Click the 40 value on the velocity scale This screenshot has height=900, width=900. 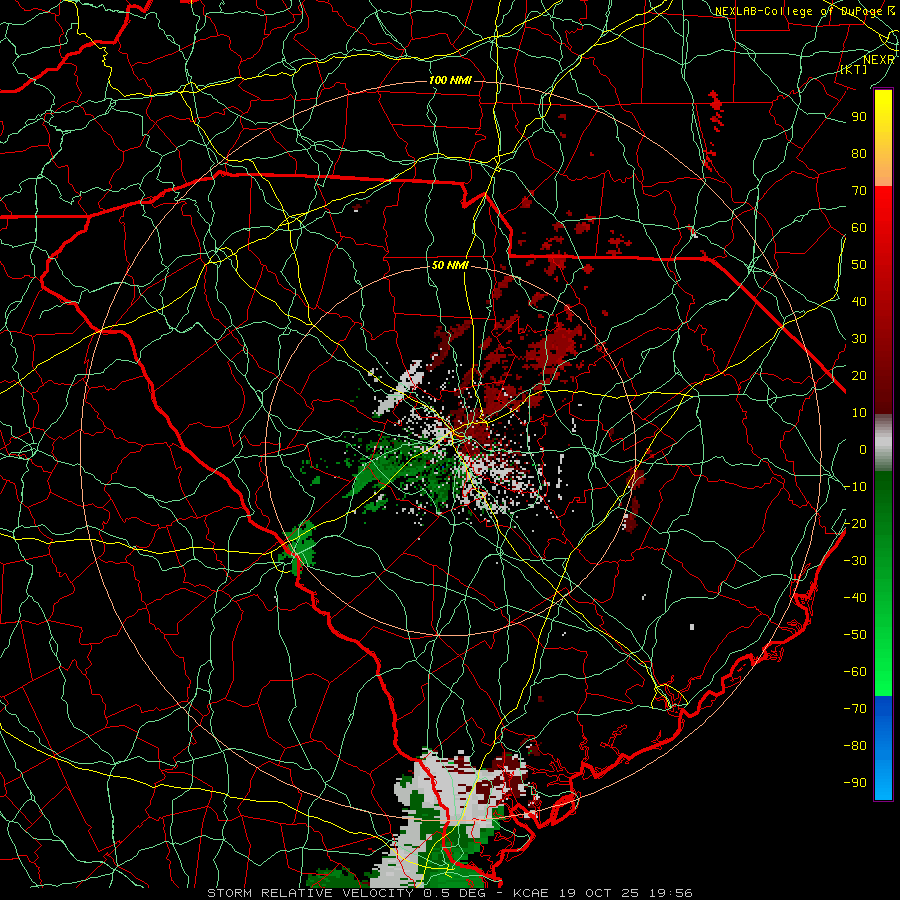pos(859,301)
